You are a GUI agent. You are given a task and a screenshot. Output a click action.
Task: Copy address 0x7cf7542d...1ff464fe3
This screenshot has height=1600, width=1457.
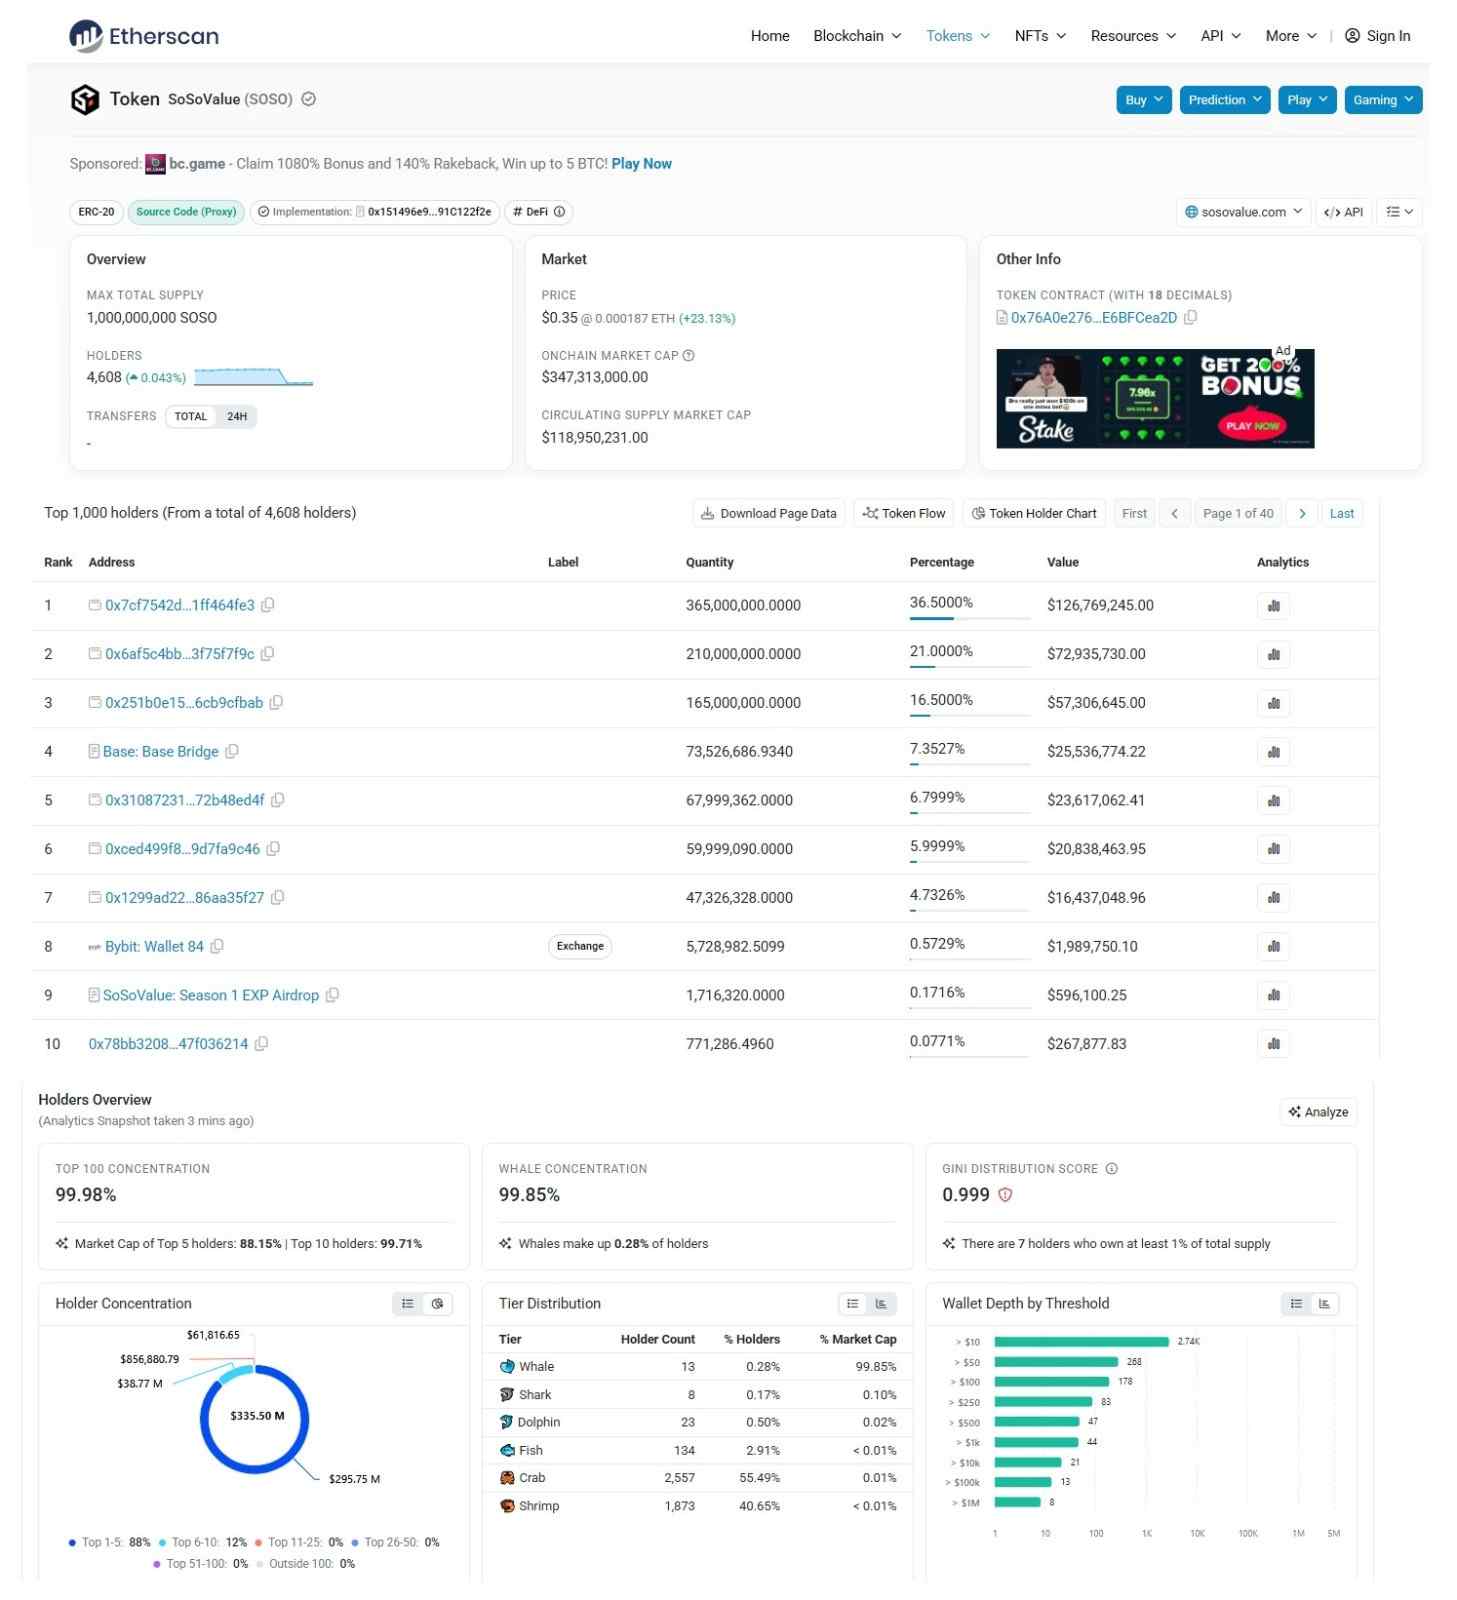268,605
